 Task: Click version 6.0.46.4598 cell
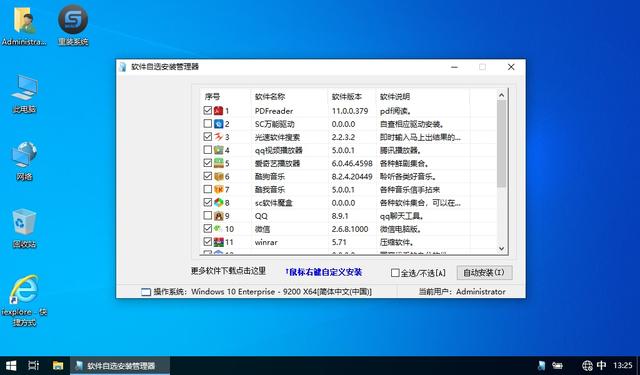coord(352,164)
